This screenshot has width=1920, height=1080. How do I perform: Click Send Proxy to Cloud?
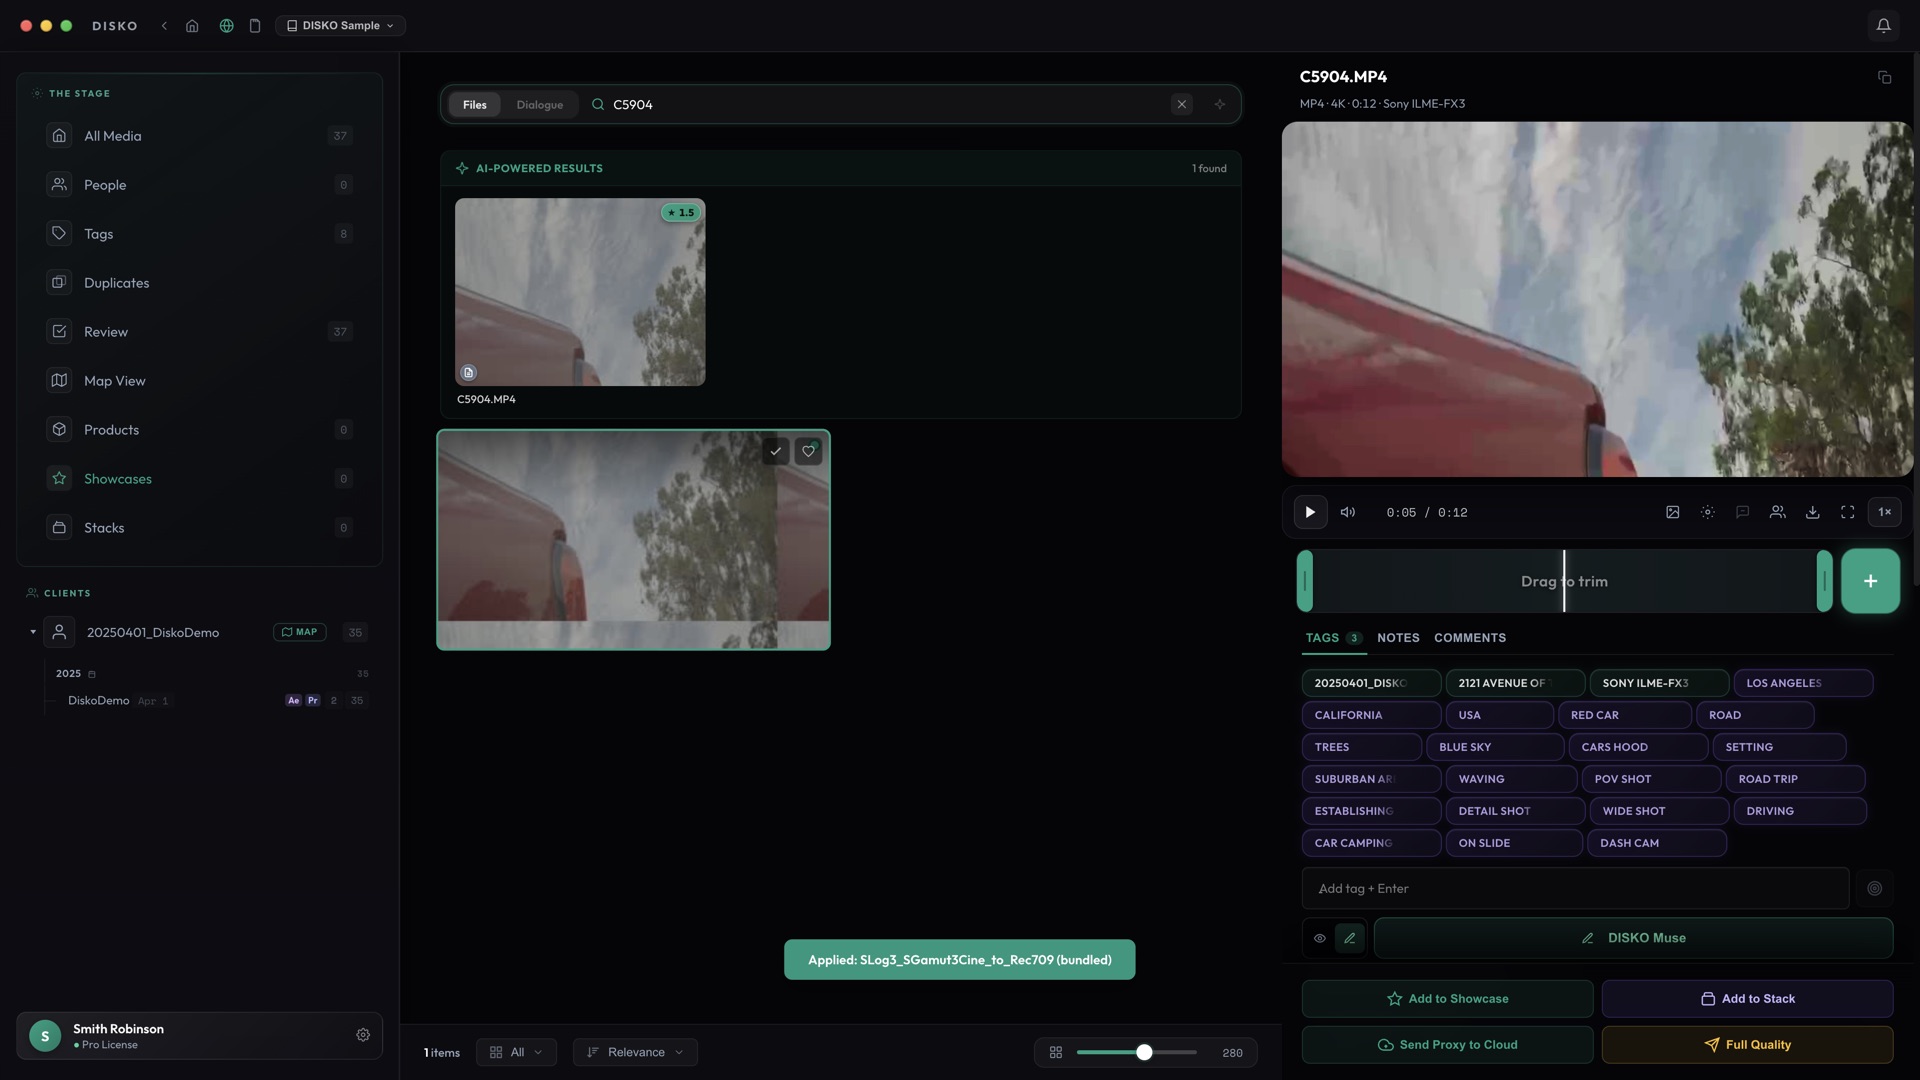(x=1447, y=1045)
